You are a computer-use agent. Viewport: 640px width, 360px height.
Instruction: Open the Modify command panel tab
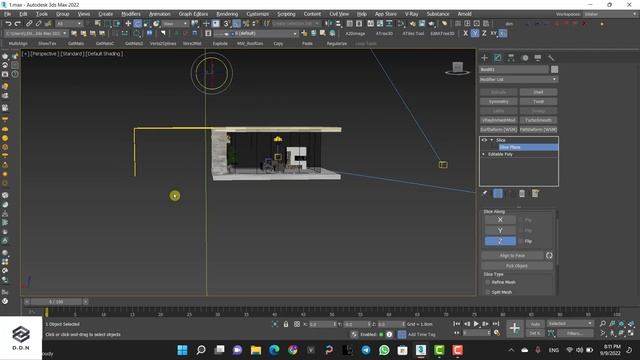pyautogui.click(x=498, y=58)
